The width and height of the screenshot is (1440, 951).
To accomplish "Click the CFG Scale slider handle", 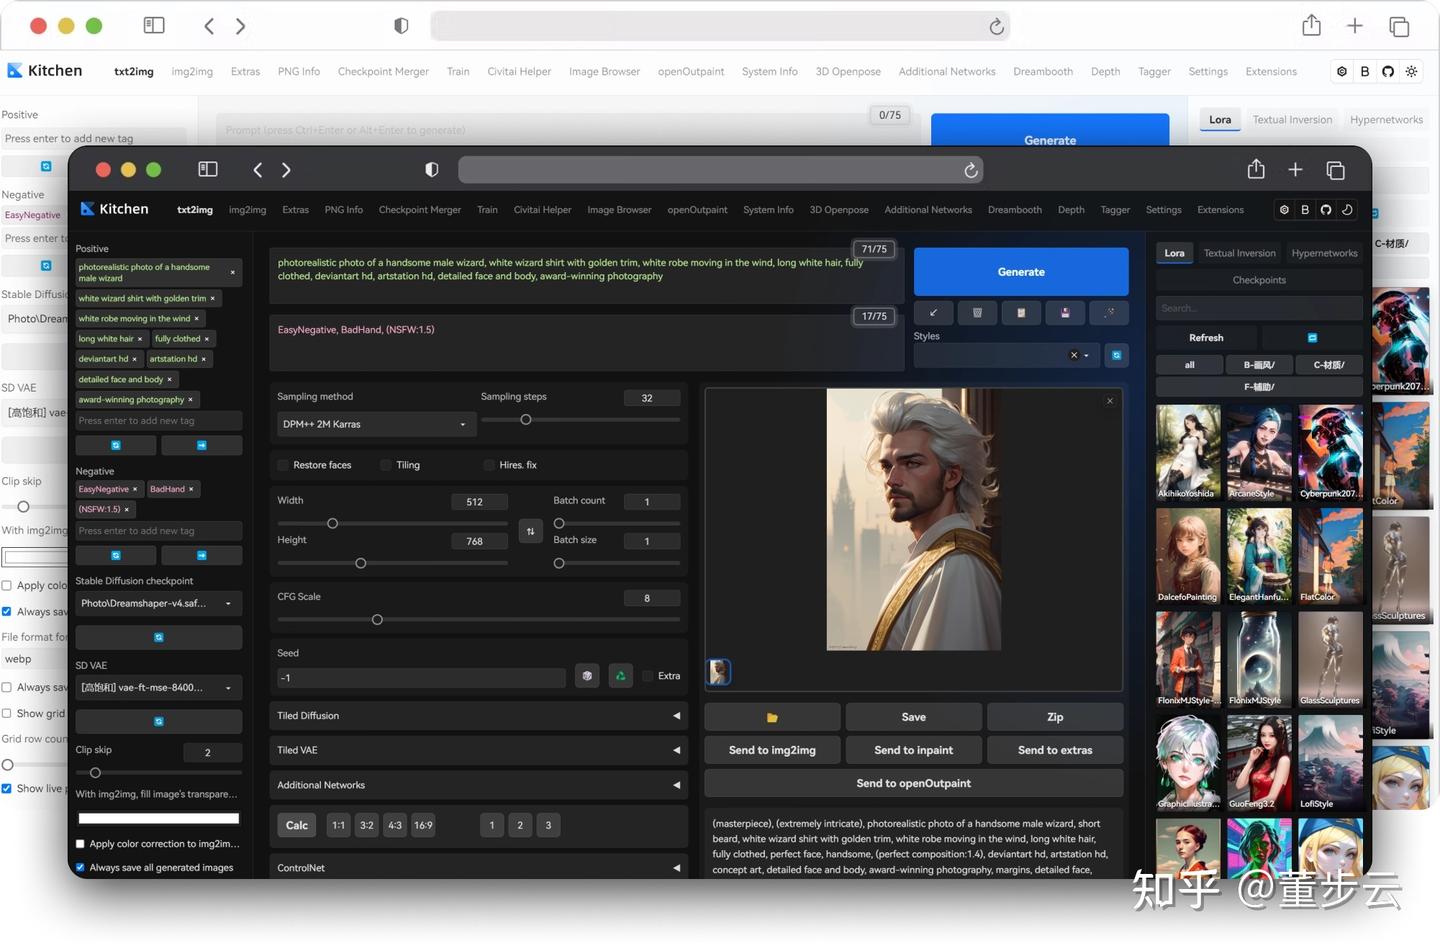I will pyautogui.click(x=377, y=620).
